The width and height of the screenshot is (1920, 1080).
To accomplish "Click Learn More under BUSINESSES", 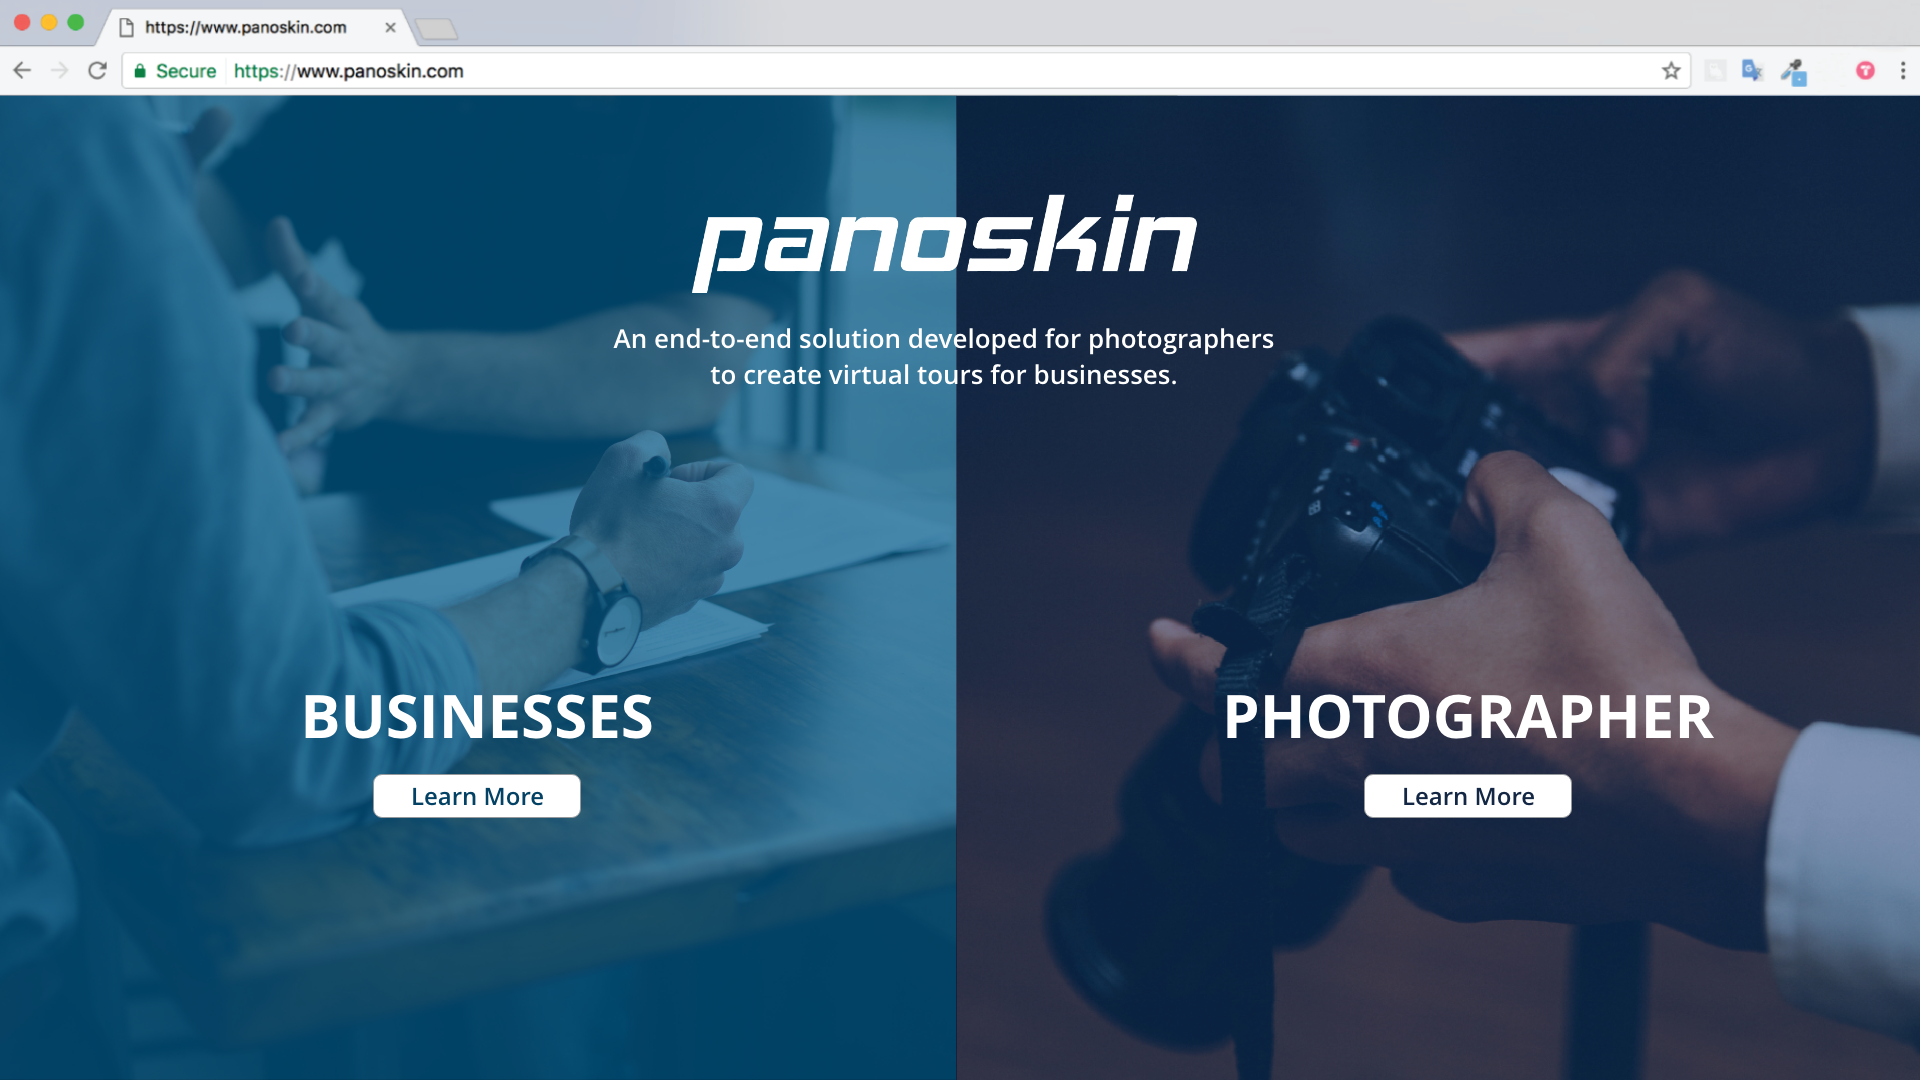I will coord(477,796).
